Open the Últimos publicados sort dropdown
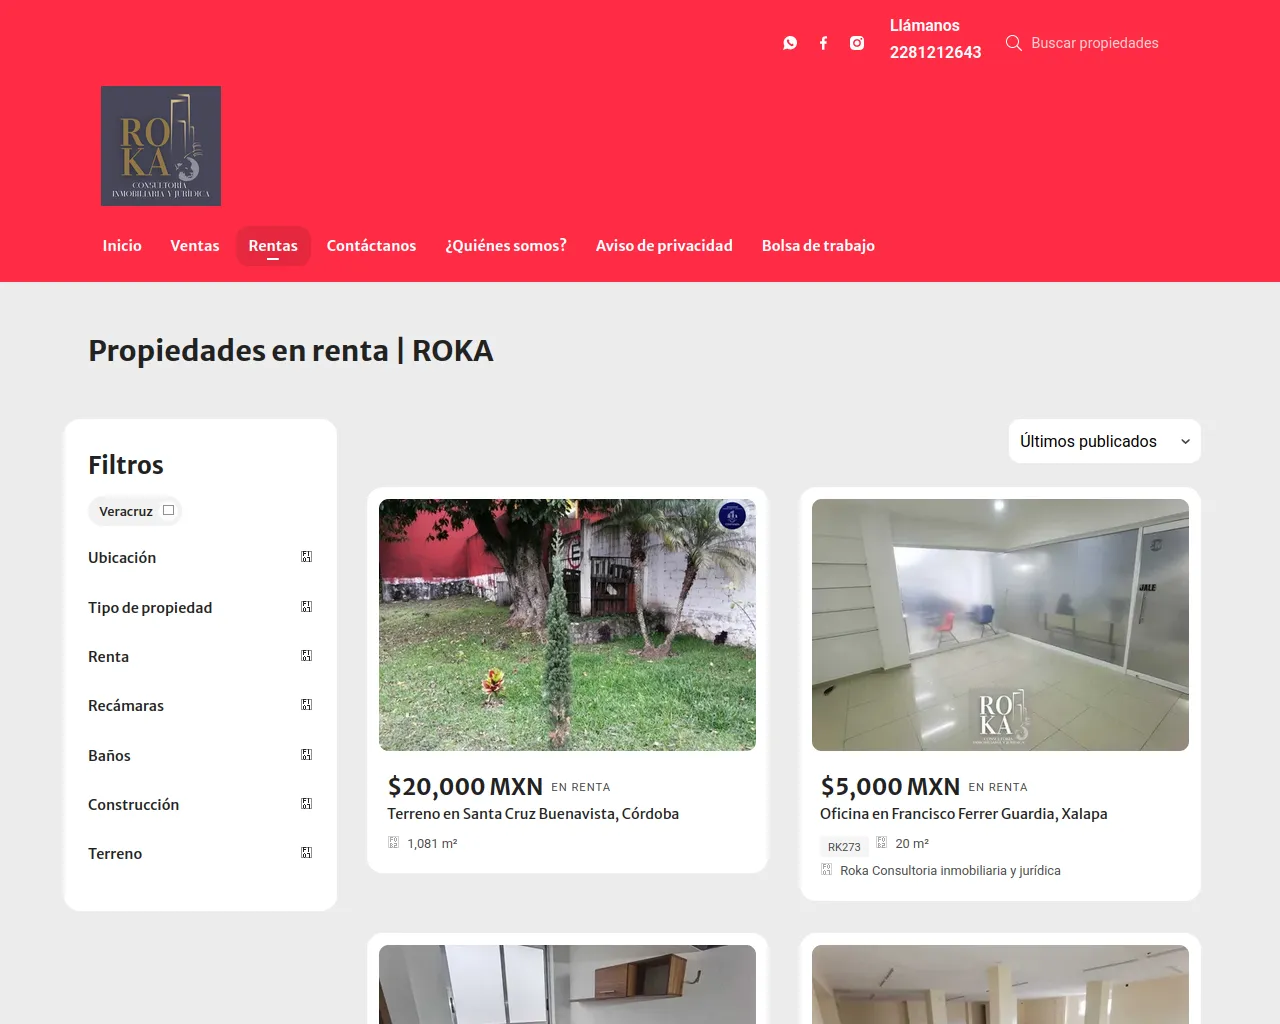The image size is (1280, 1024). (x=1104, y=441)
